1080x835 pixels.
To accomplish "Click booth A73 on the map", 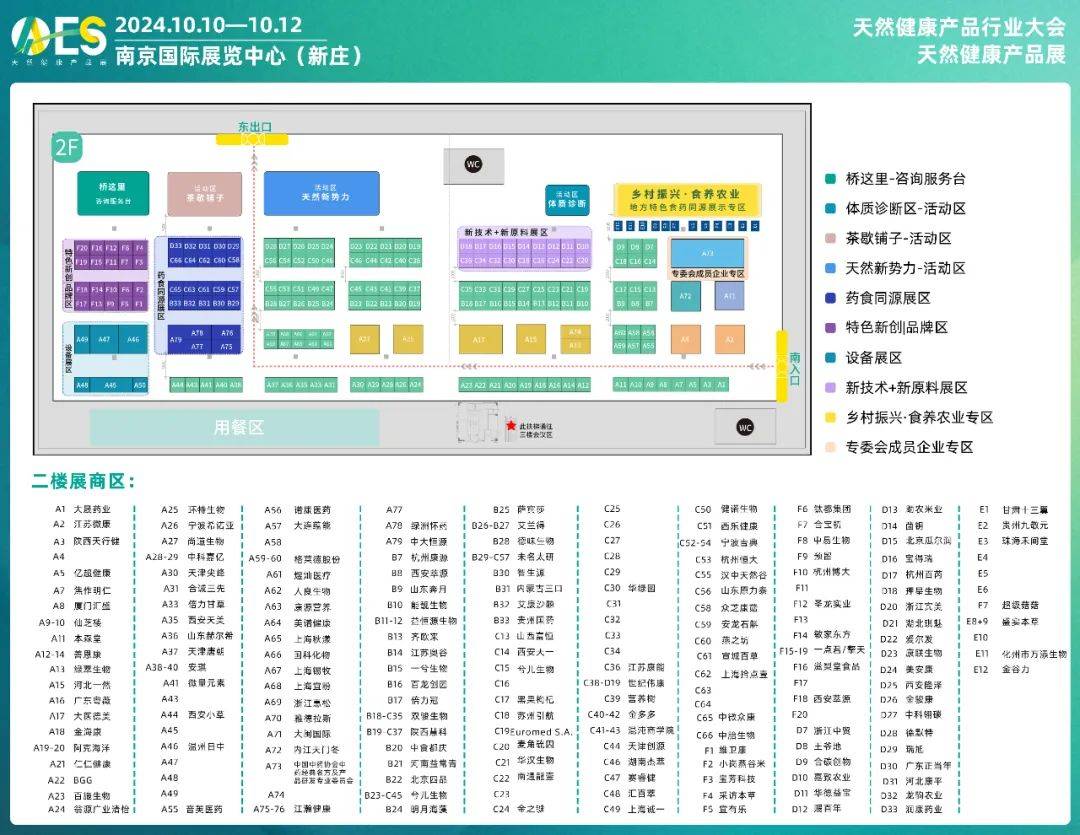I will pyautogui.click(x=707, y=253).
